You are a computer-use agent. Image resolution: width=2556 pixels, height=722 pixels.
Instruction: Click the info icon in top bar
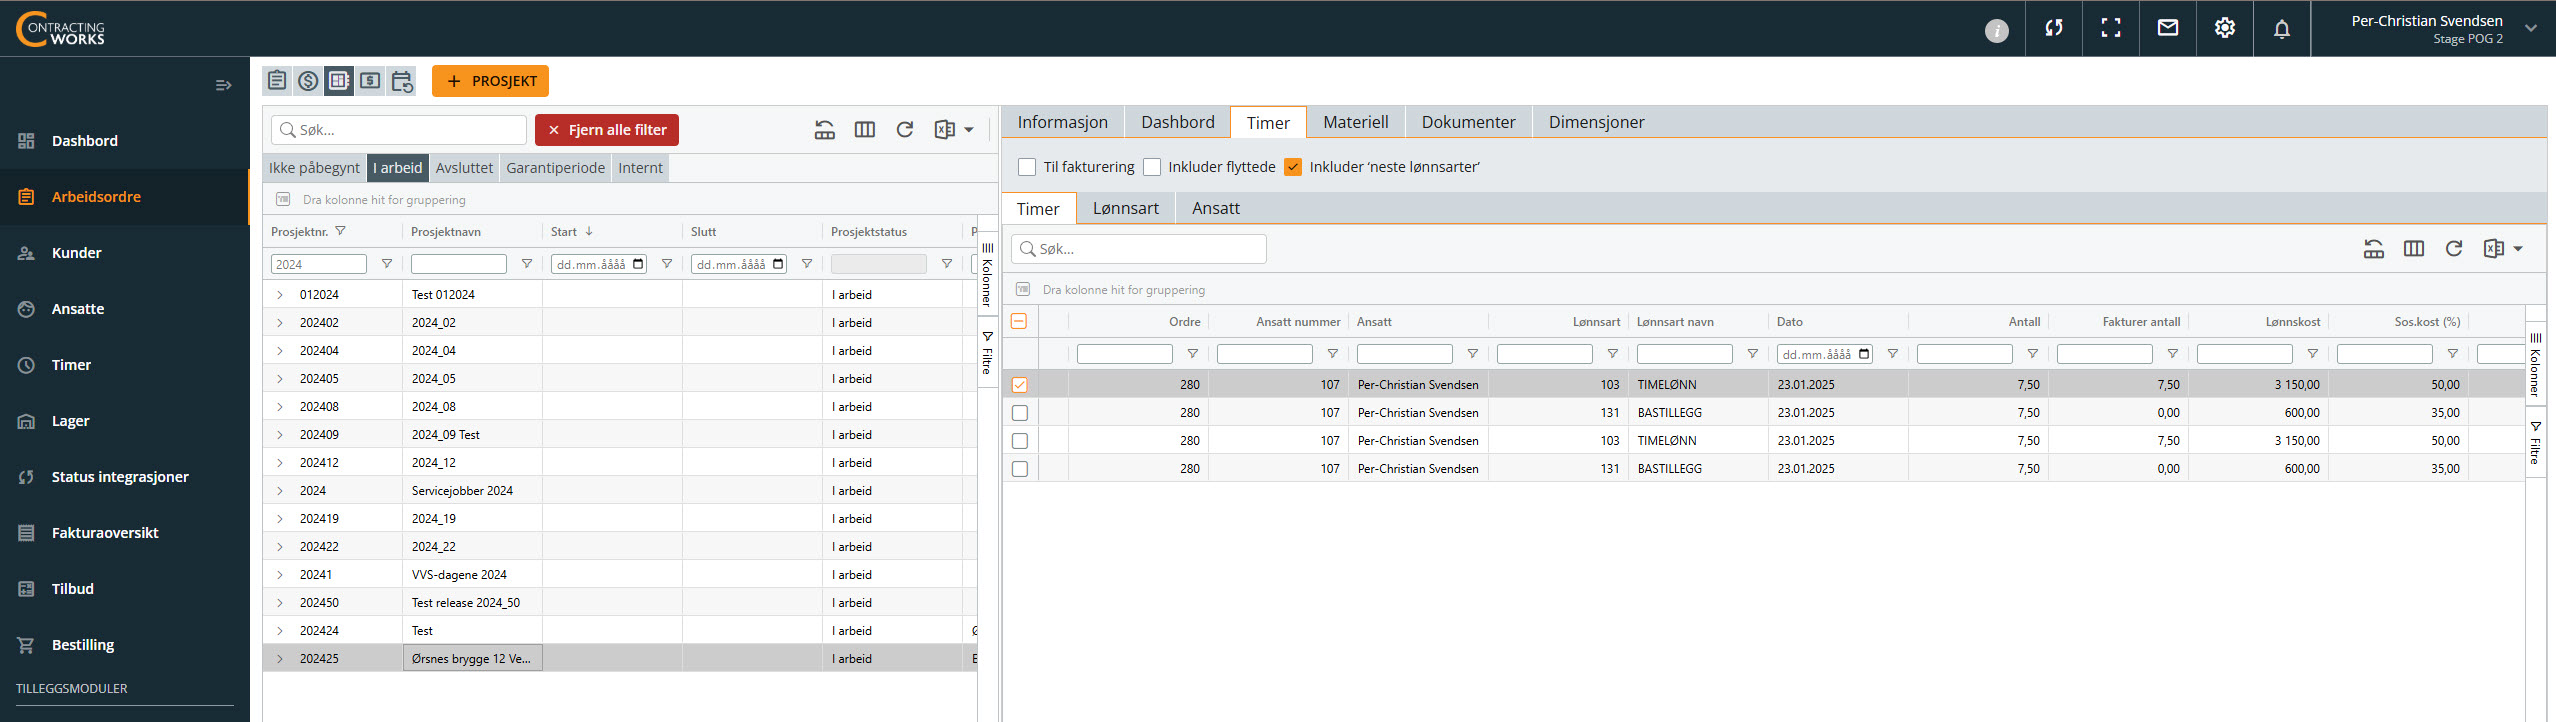(x=1996, y=30)
